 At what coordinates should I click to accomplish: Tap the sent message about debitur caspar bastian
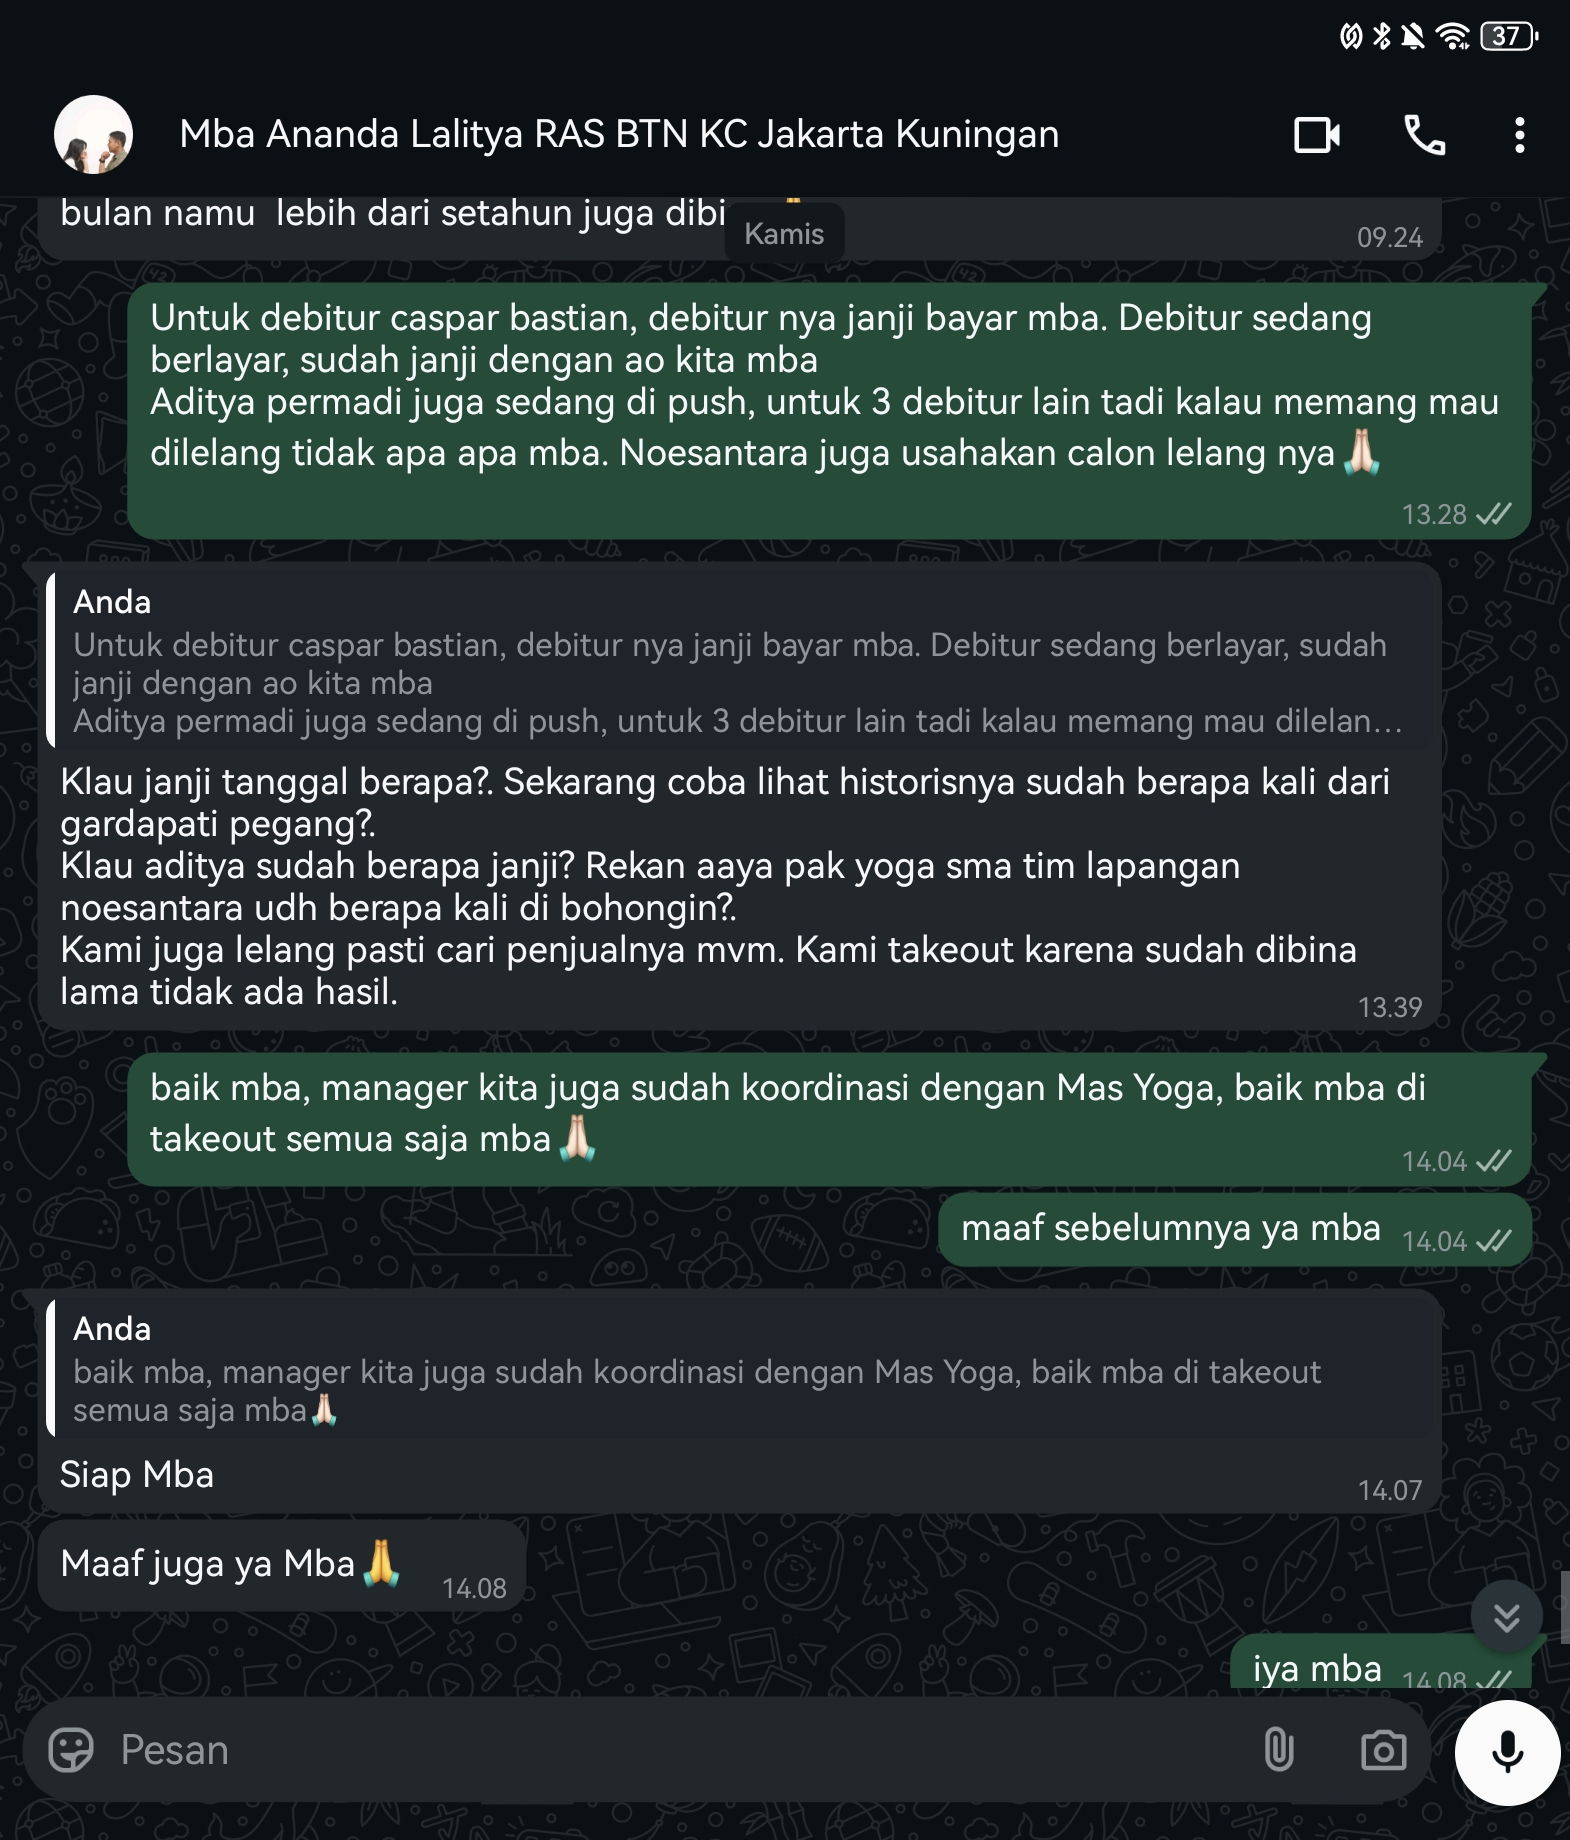click(x=829, y=411)
